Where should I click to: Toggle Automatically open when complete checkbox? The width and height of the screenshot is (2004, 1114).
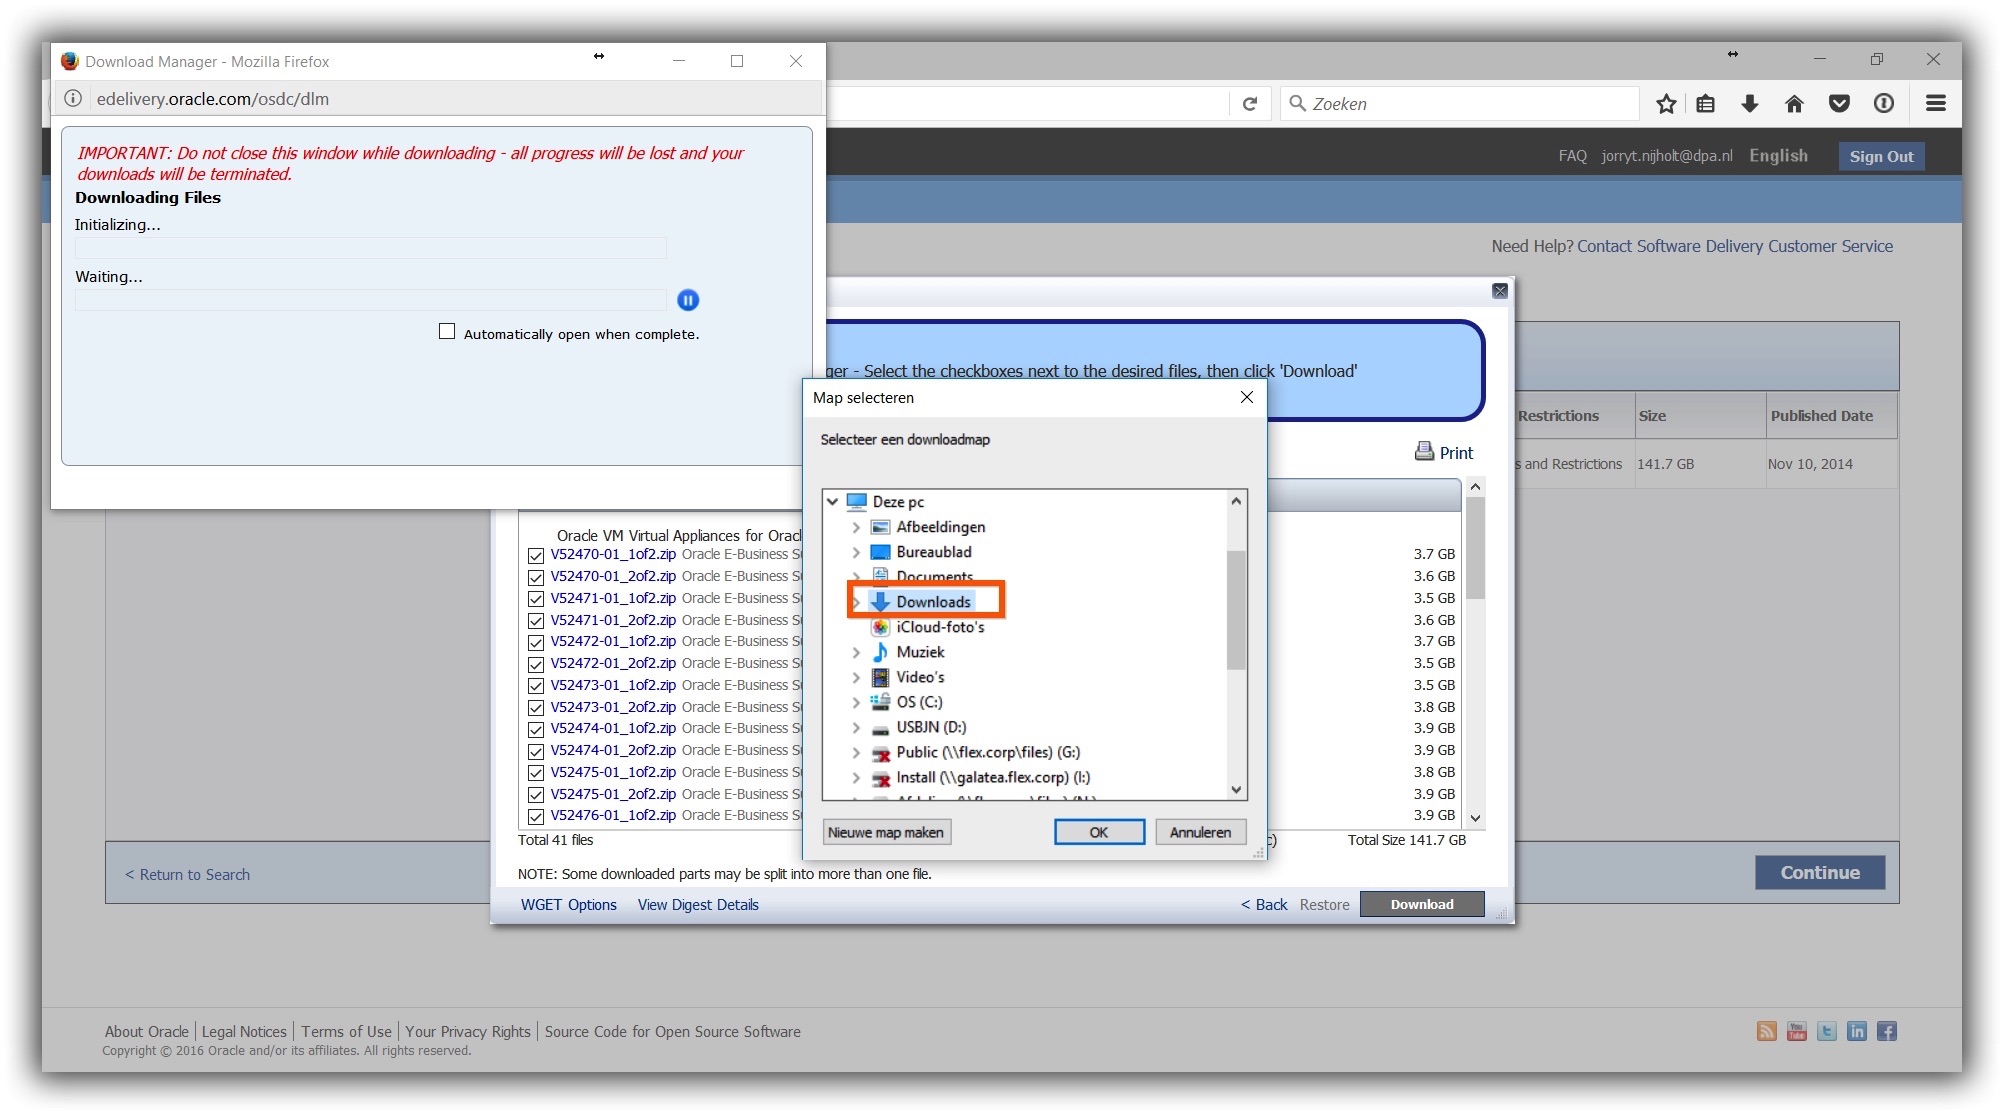click(447, 331)
